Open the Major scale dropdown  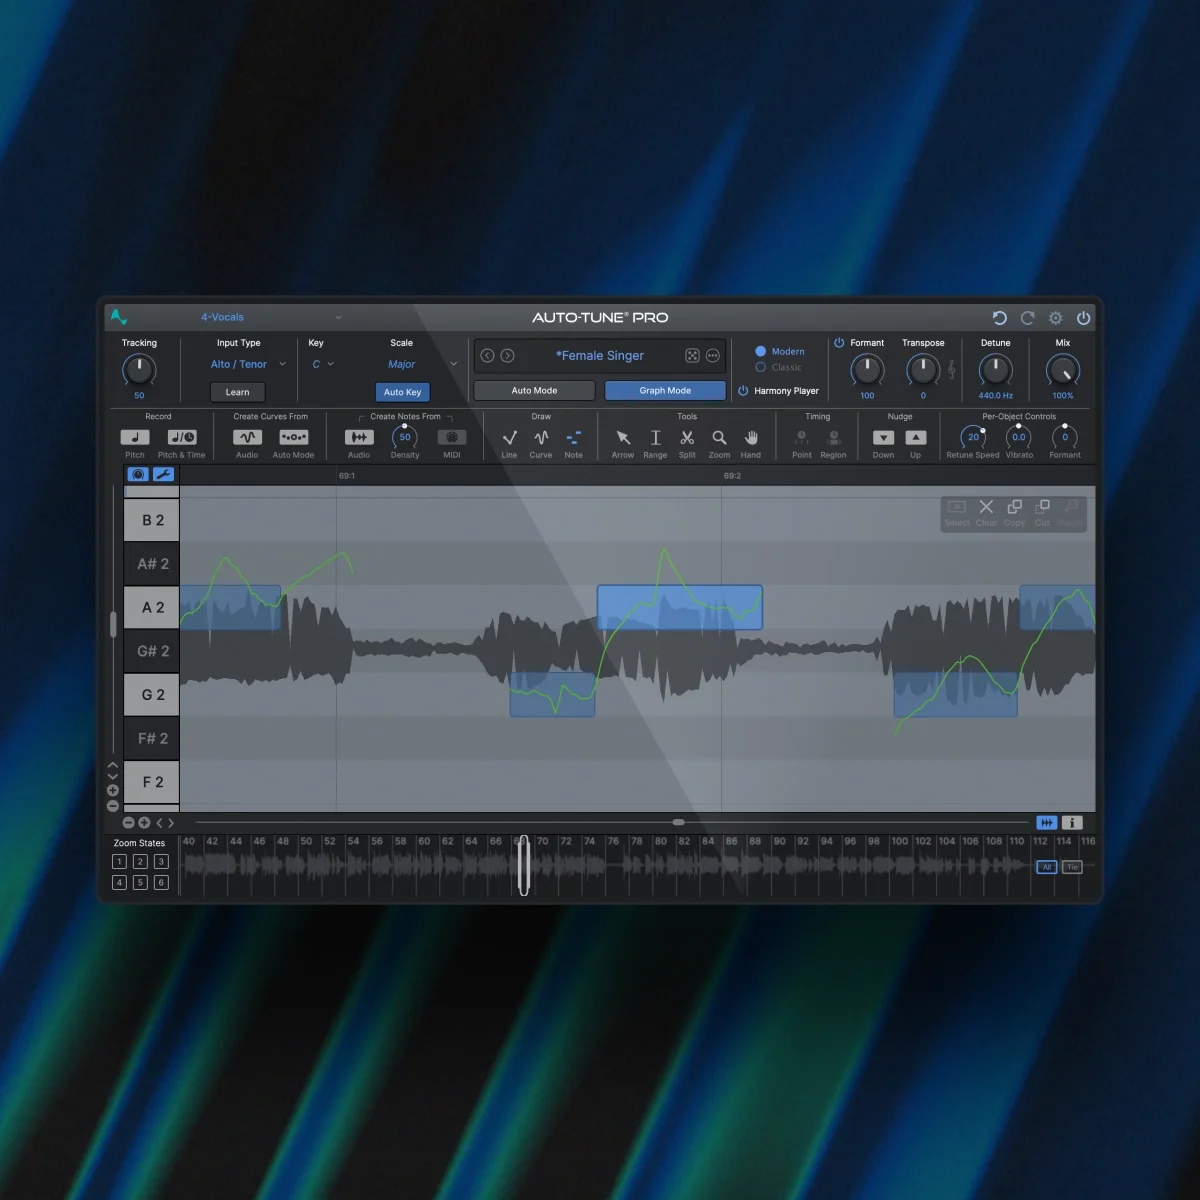pos(422,364)
